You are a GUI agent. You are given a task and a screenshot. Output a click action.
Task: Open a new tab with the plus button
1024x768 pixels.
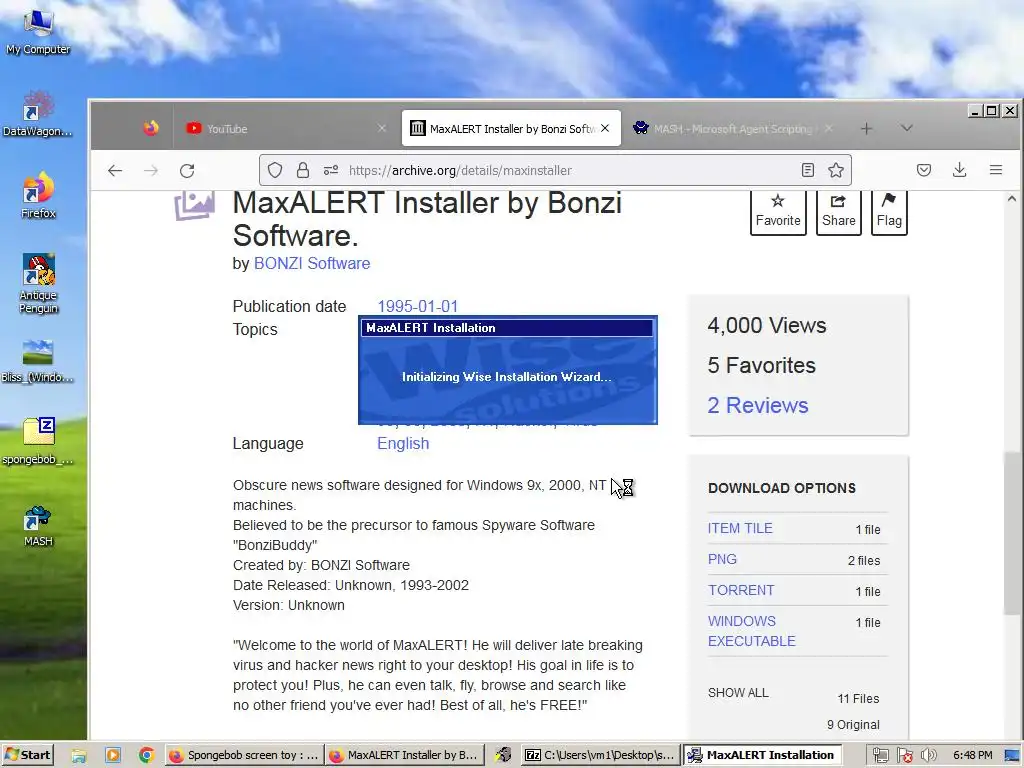[867, 129]
